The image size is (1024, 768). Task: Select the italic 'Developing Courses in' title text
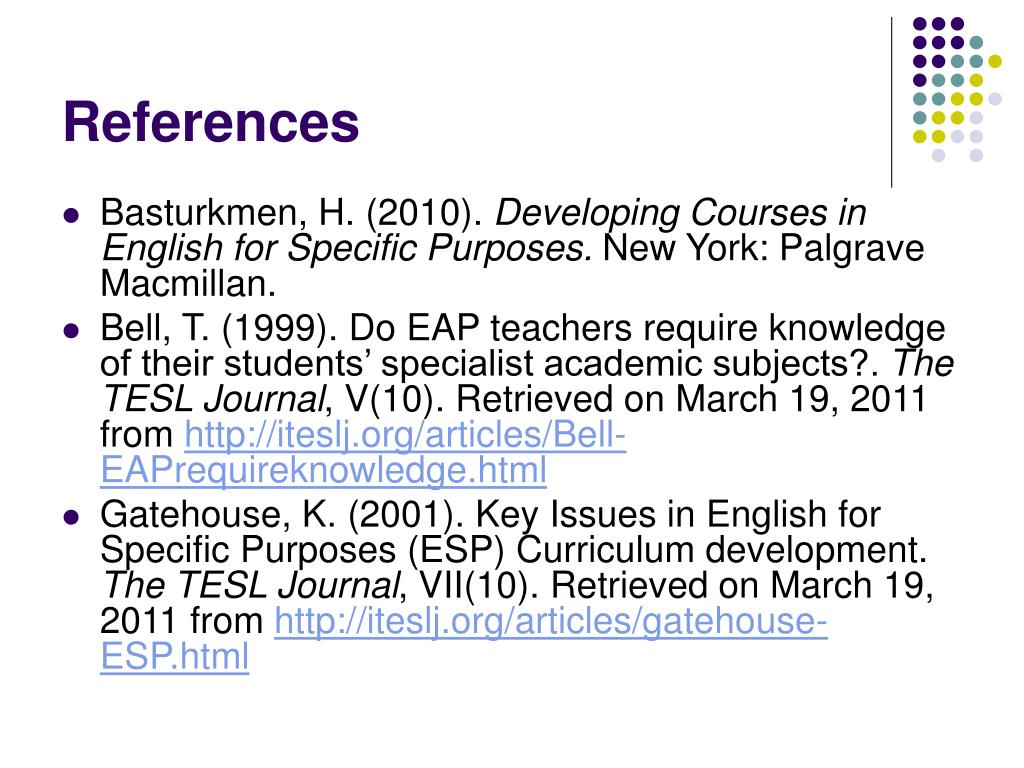tap(680, 213)
